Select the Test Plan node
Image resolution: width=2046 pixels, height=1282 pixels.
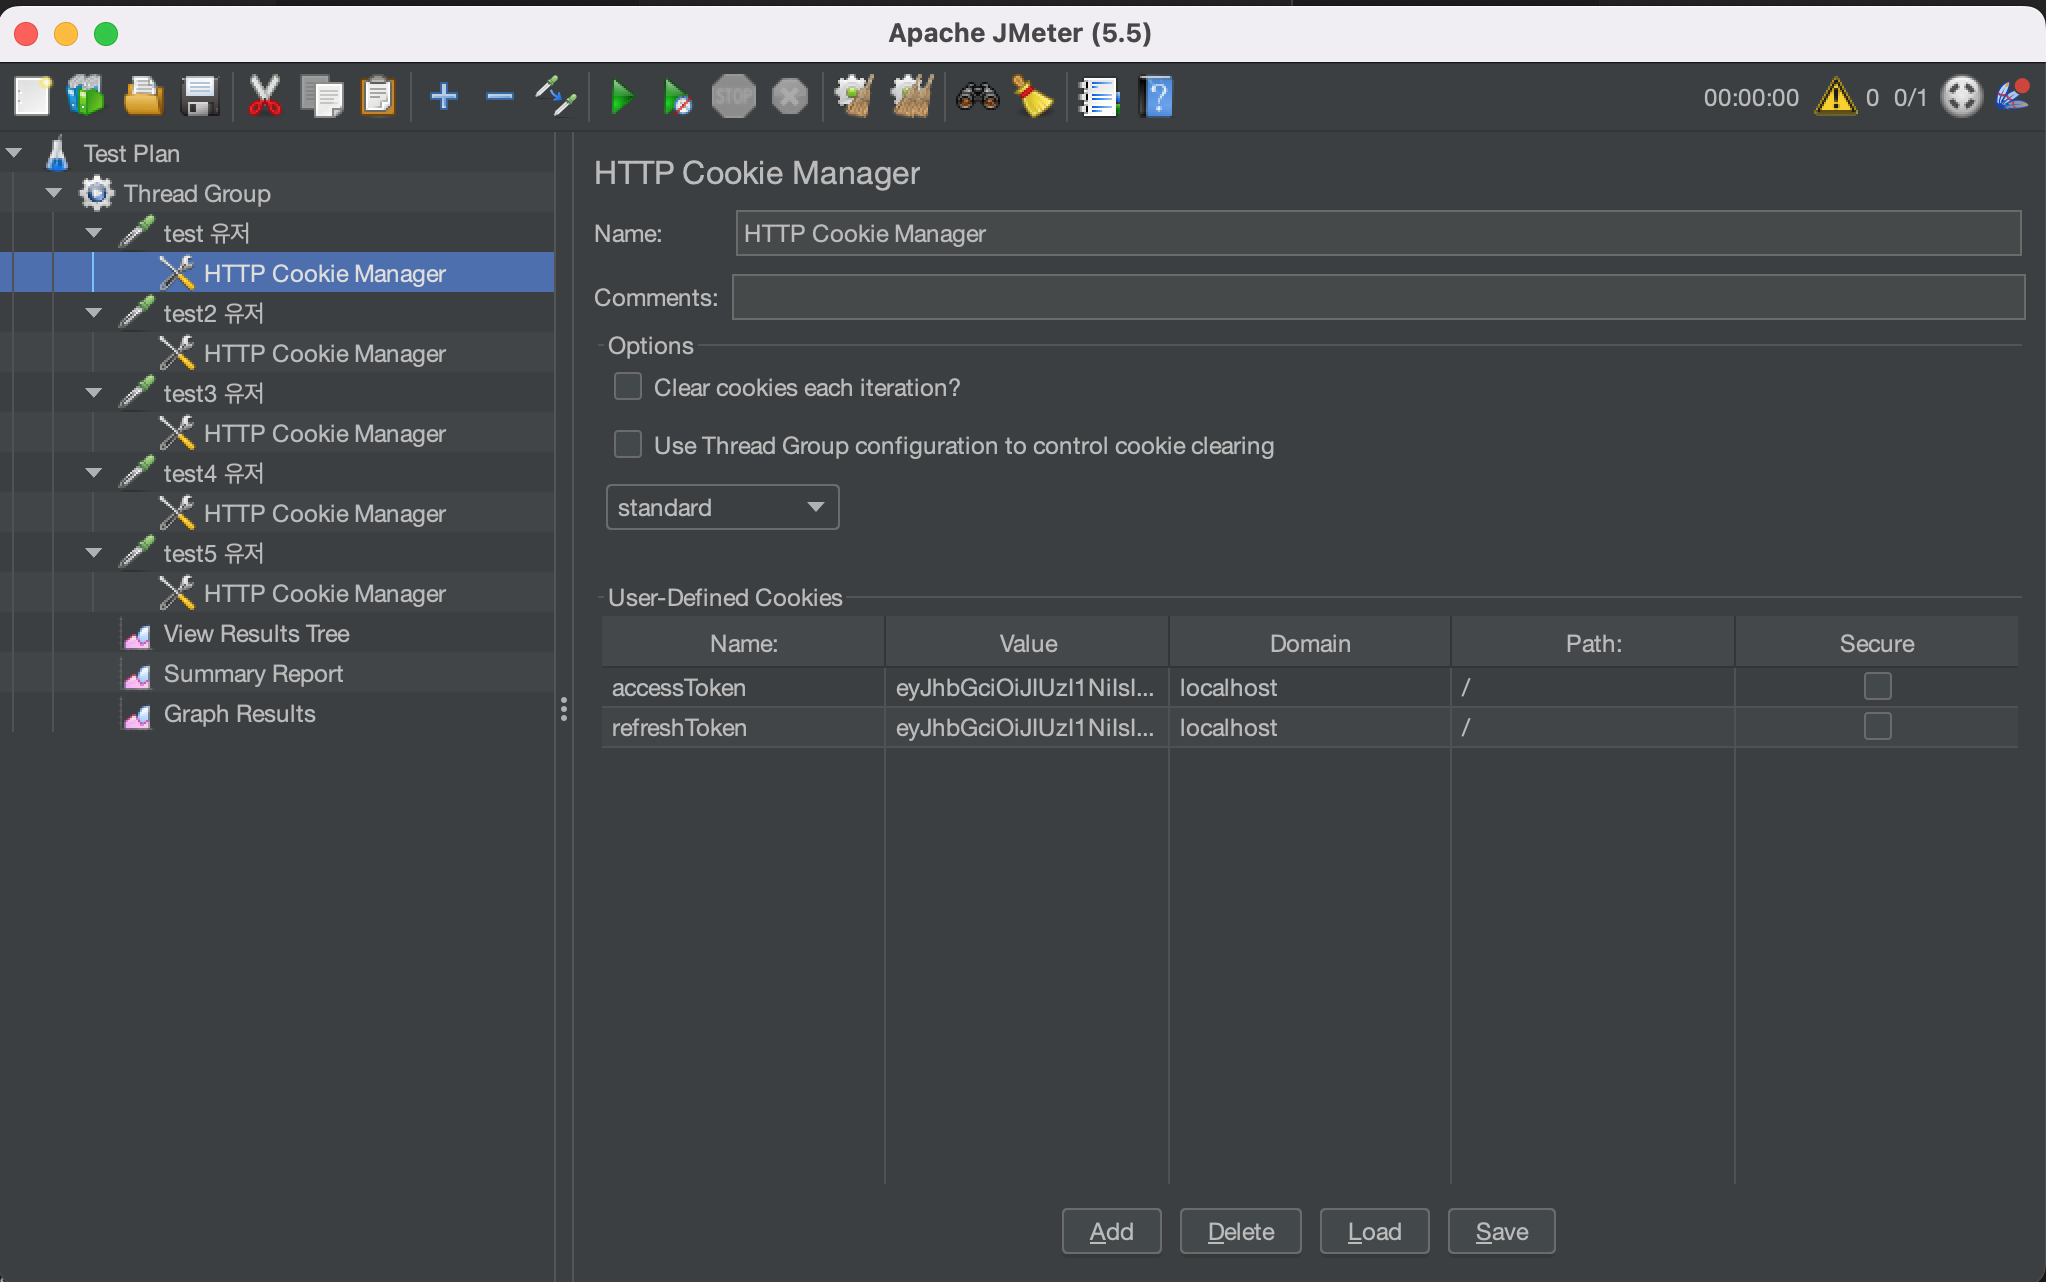[131, 153]
